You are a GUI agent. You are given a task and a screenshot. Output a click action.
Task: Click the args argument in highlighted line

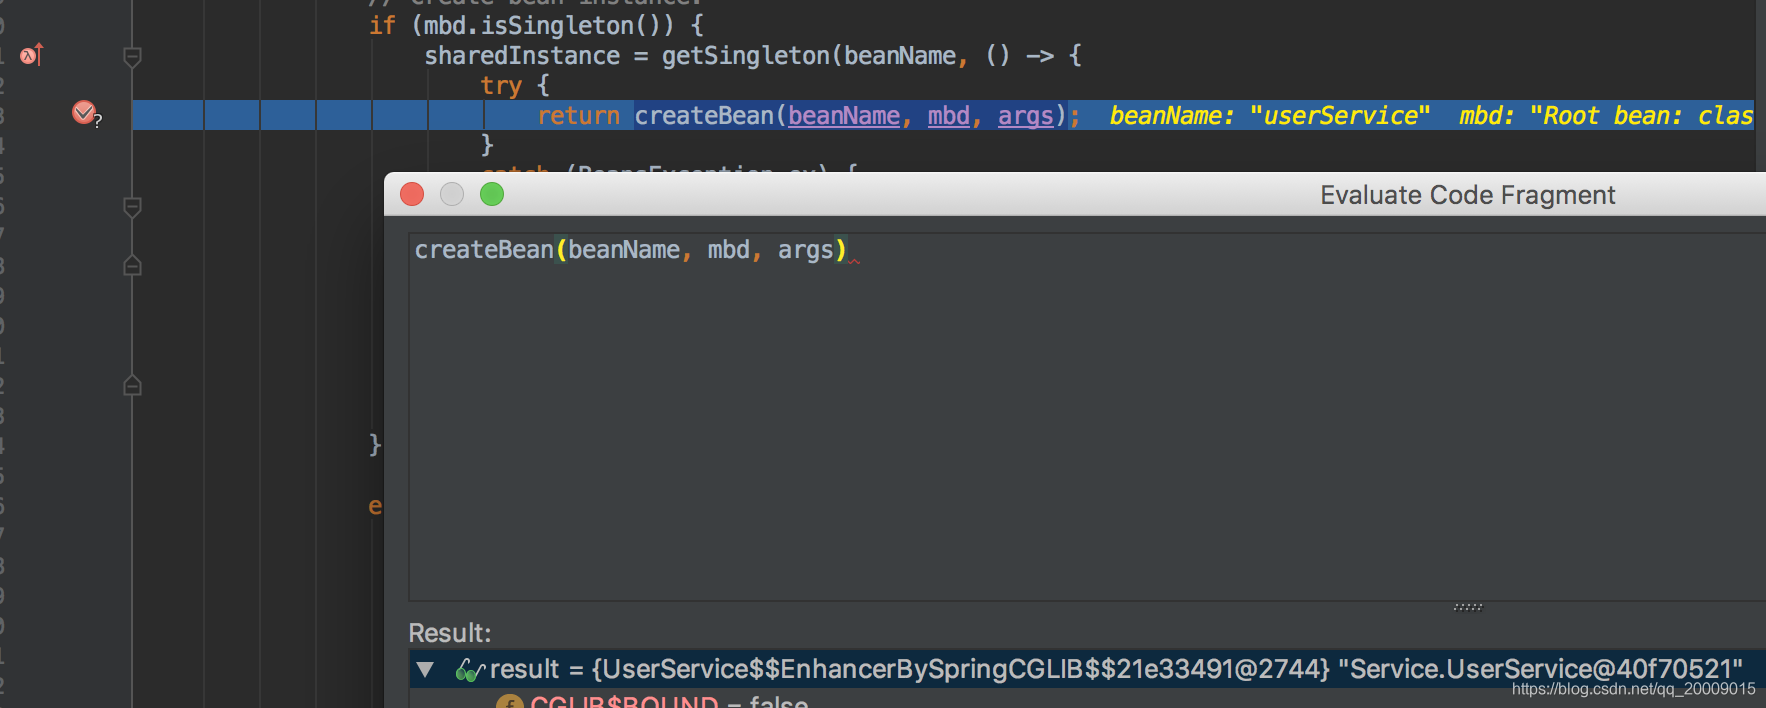pyautogui.click(x=1026, y=116)
